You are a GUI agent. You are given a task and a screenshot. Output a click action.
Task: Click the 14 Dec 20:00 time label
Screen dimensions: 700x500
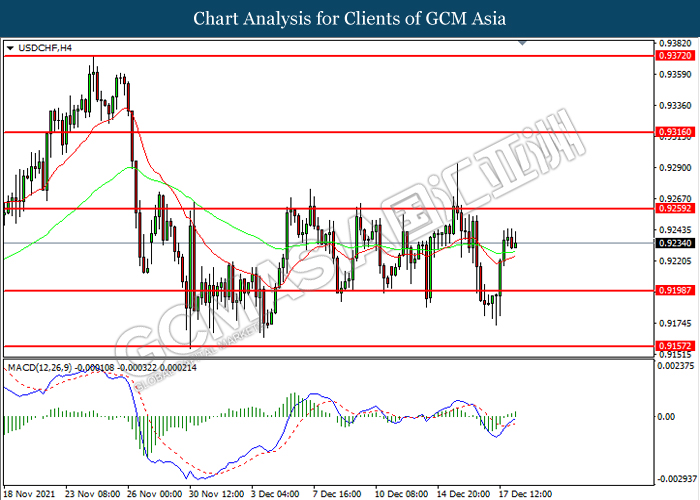[x=464, y=494]
